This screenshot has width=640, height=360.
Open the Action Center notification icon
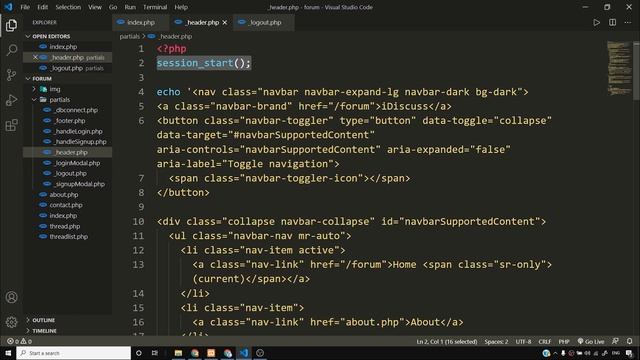coord(629,353)
